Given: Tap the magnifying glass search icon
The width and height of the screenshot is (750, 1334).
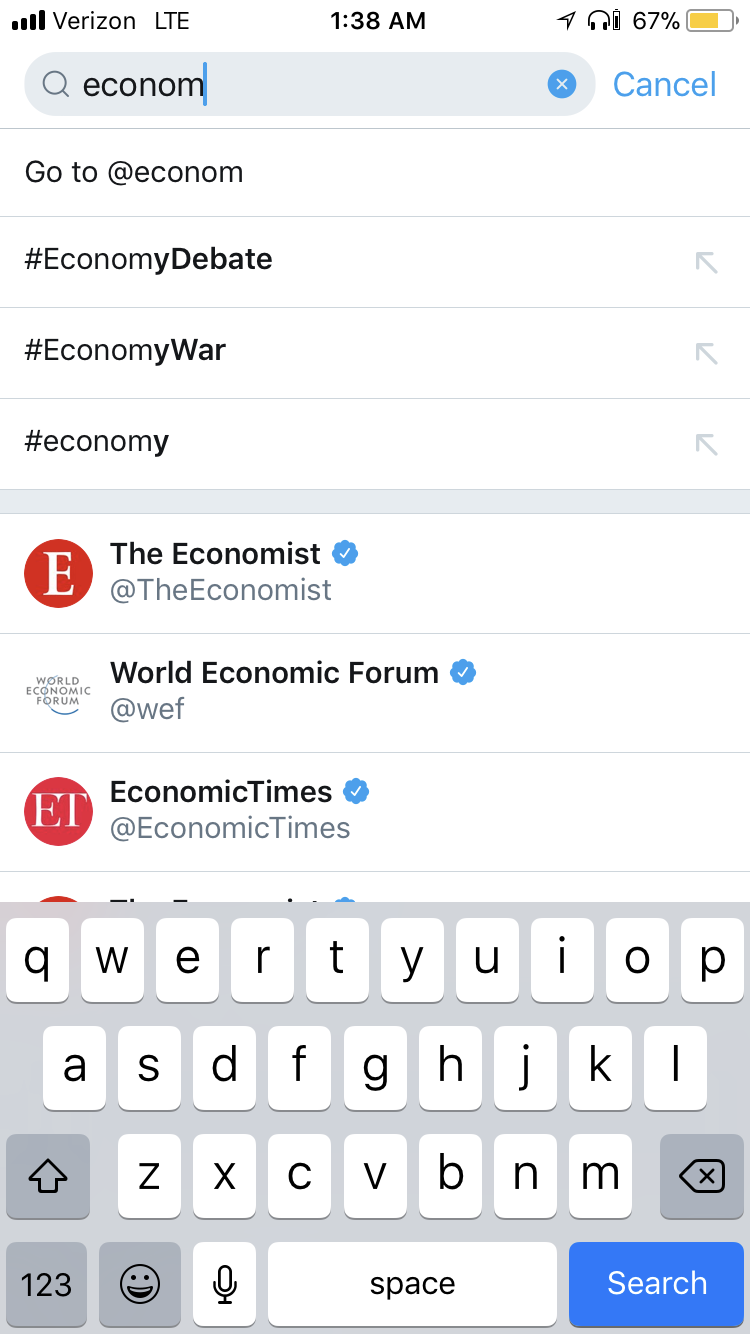Looking at the screenshot, I should coord(55,85).
